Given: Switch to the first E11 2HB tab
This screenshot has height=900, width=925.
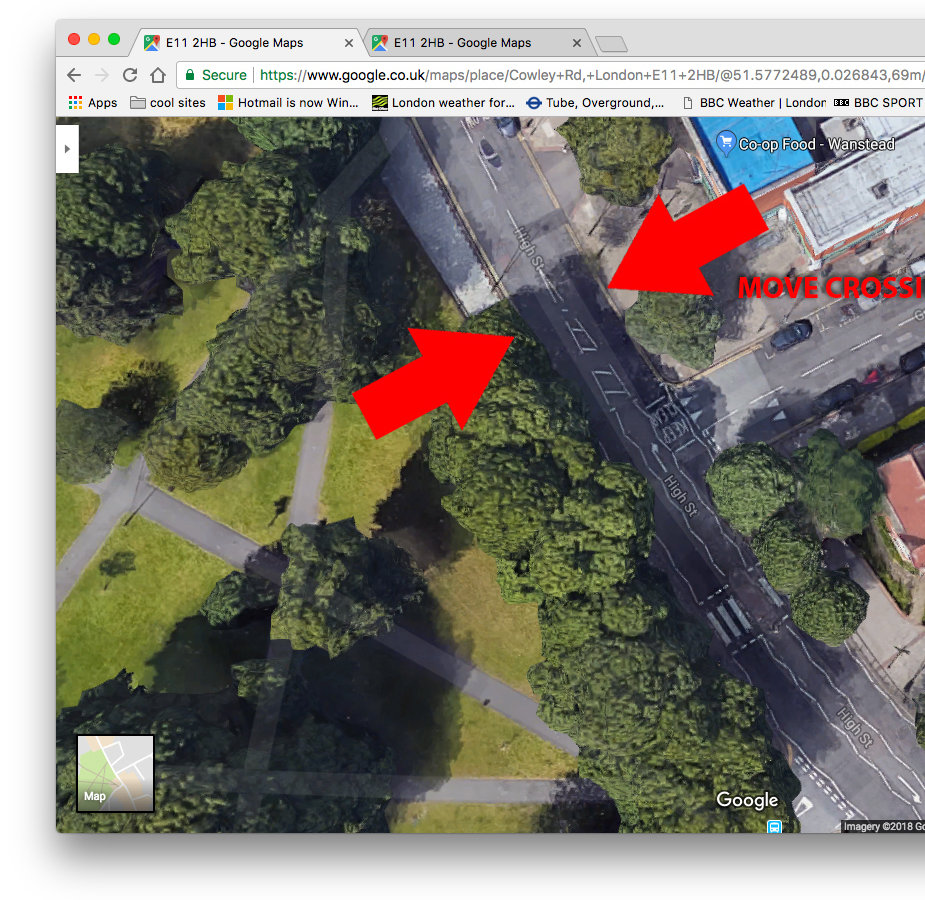Looking at the screenshot, I should pos(240,42).
